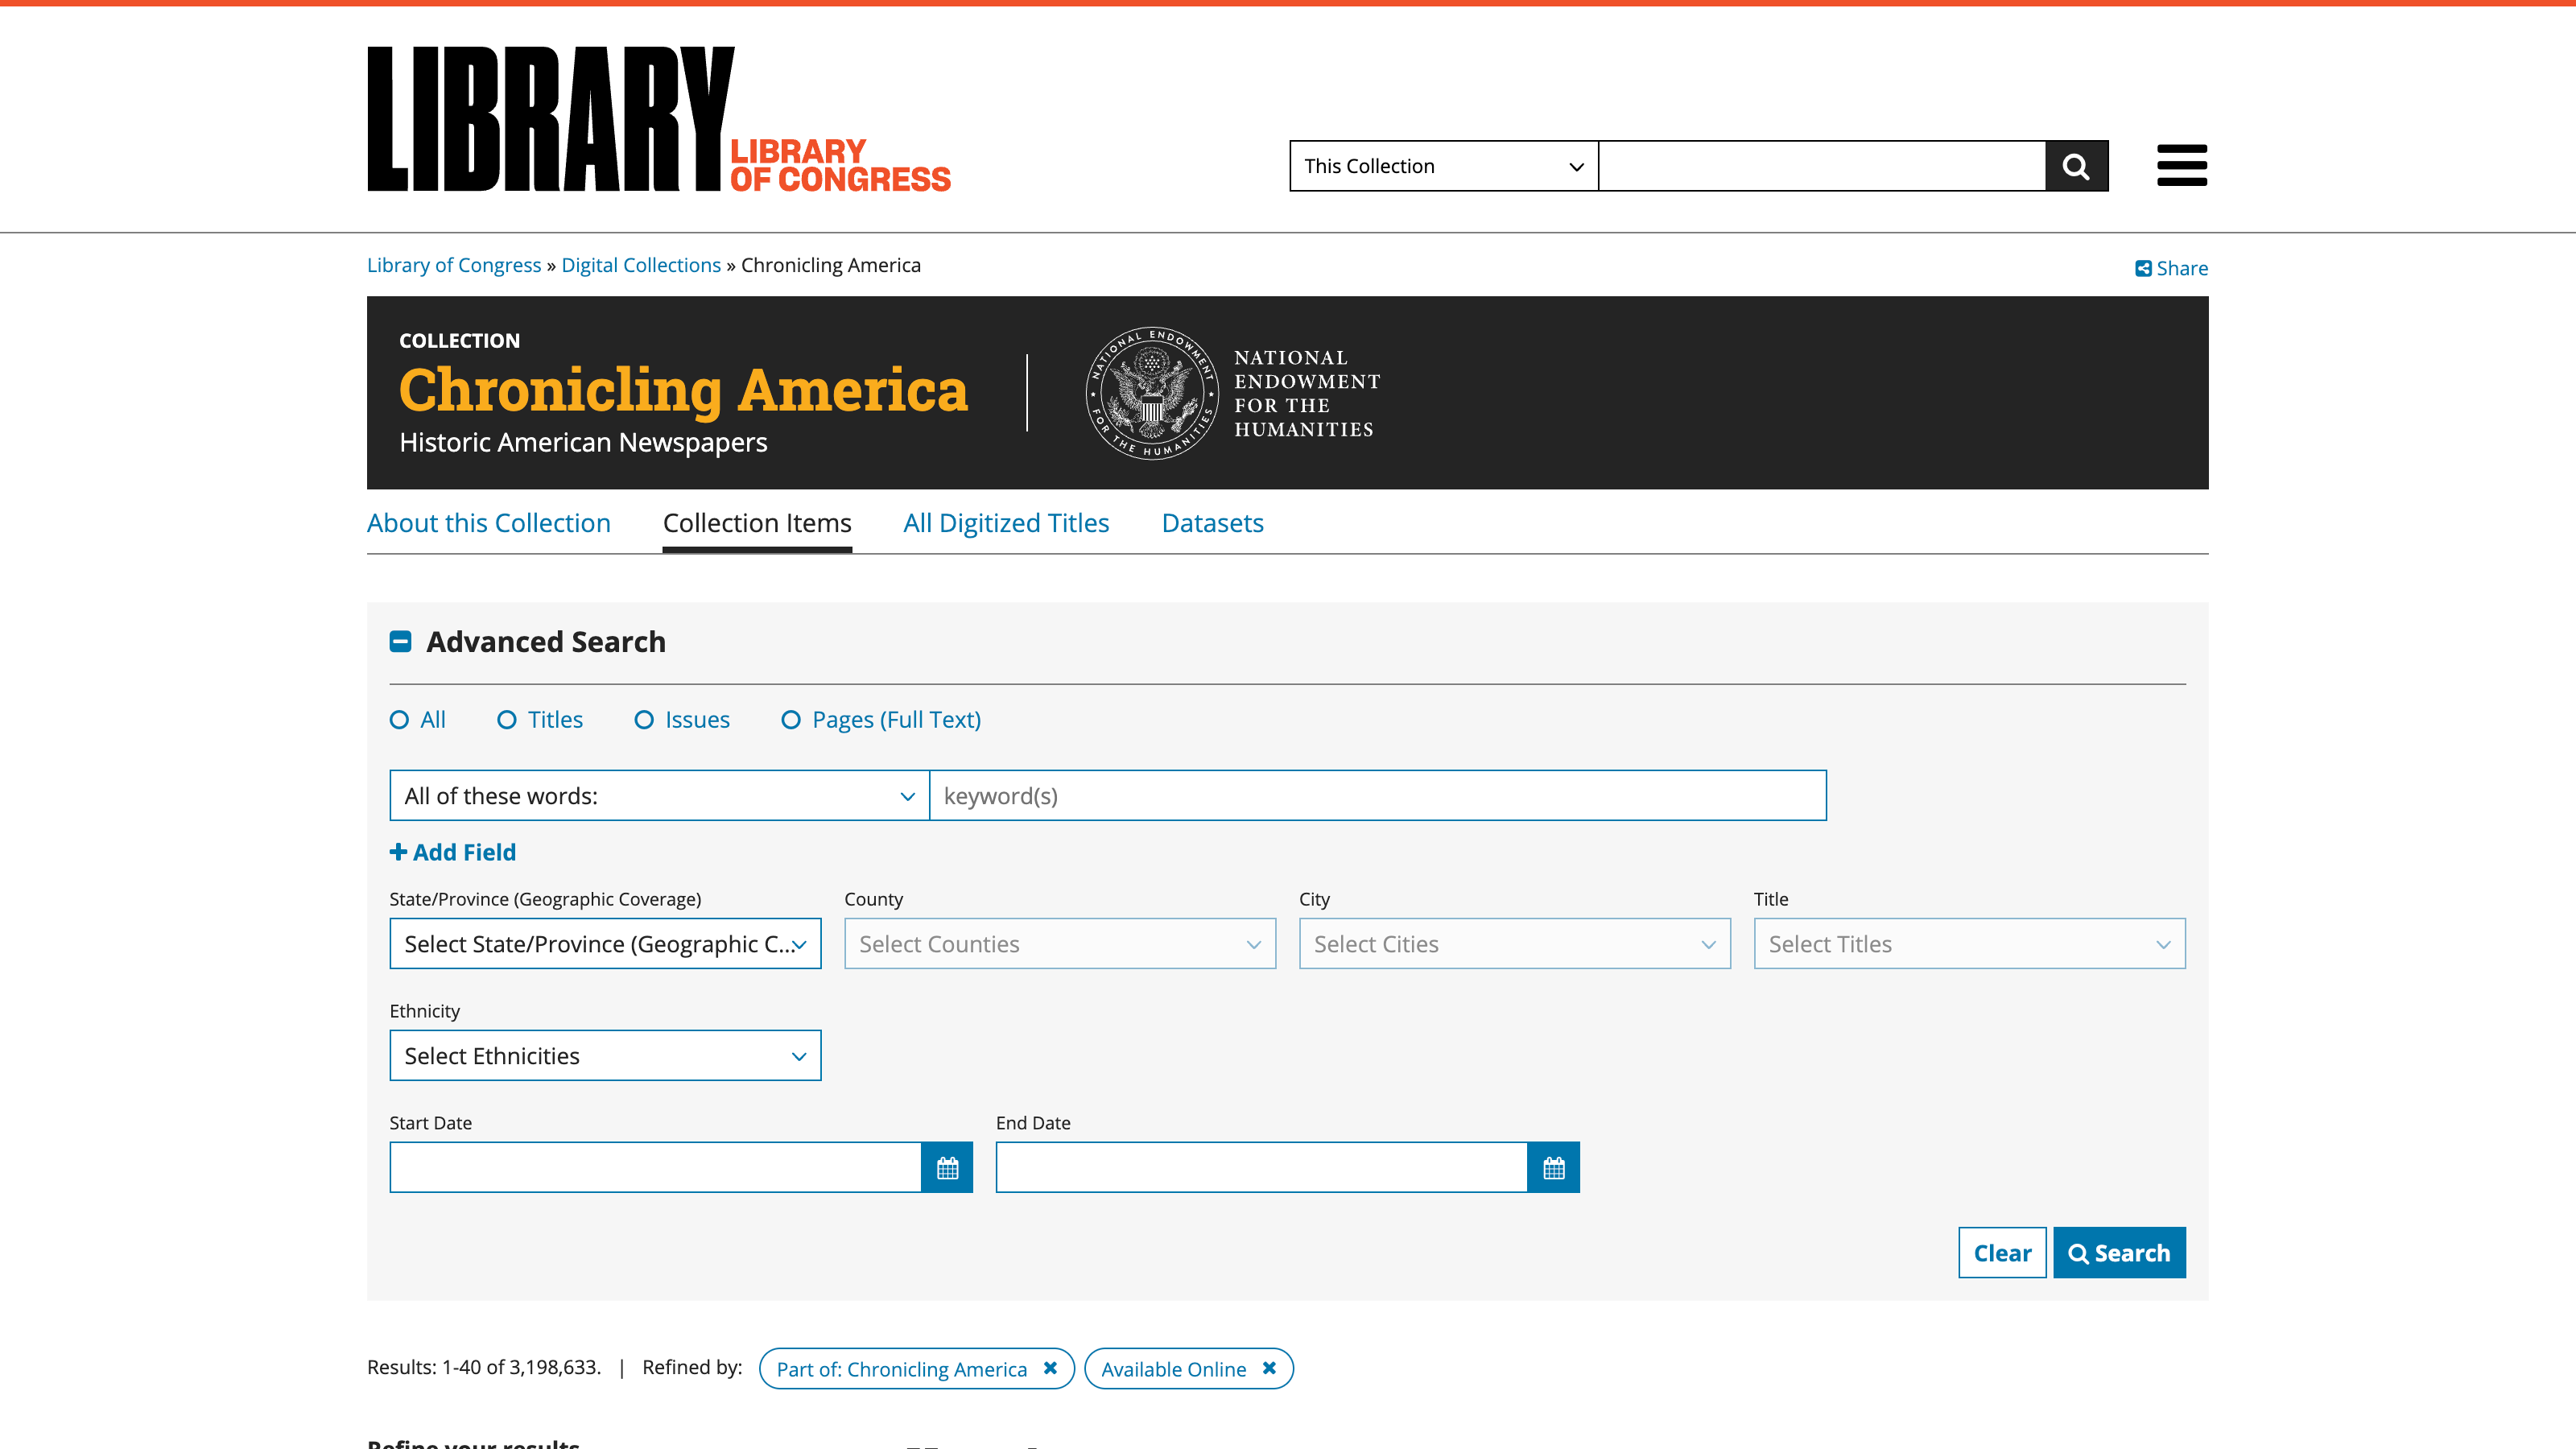This screenshot has width=2576, height=1449.
Task: Remove the 'Part of: Chronicling America' filter
Action: [x=1050, y=1369]
